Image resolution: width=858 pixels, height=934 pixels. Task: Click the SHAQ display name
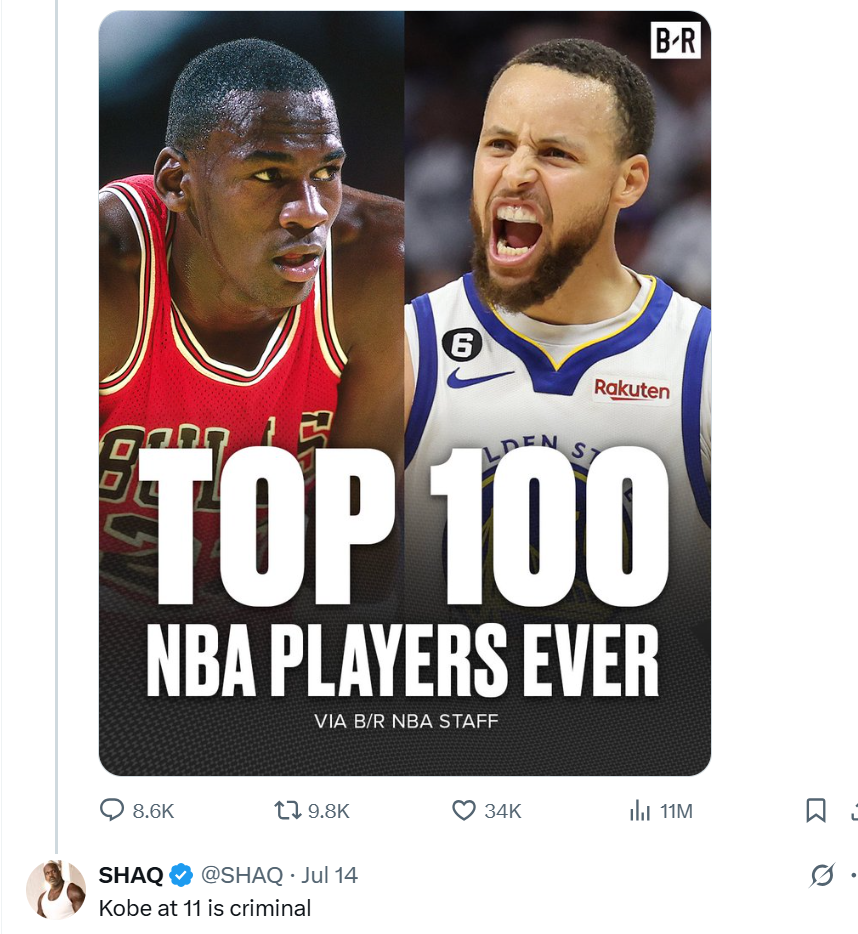(x=130, y=876)
